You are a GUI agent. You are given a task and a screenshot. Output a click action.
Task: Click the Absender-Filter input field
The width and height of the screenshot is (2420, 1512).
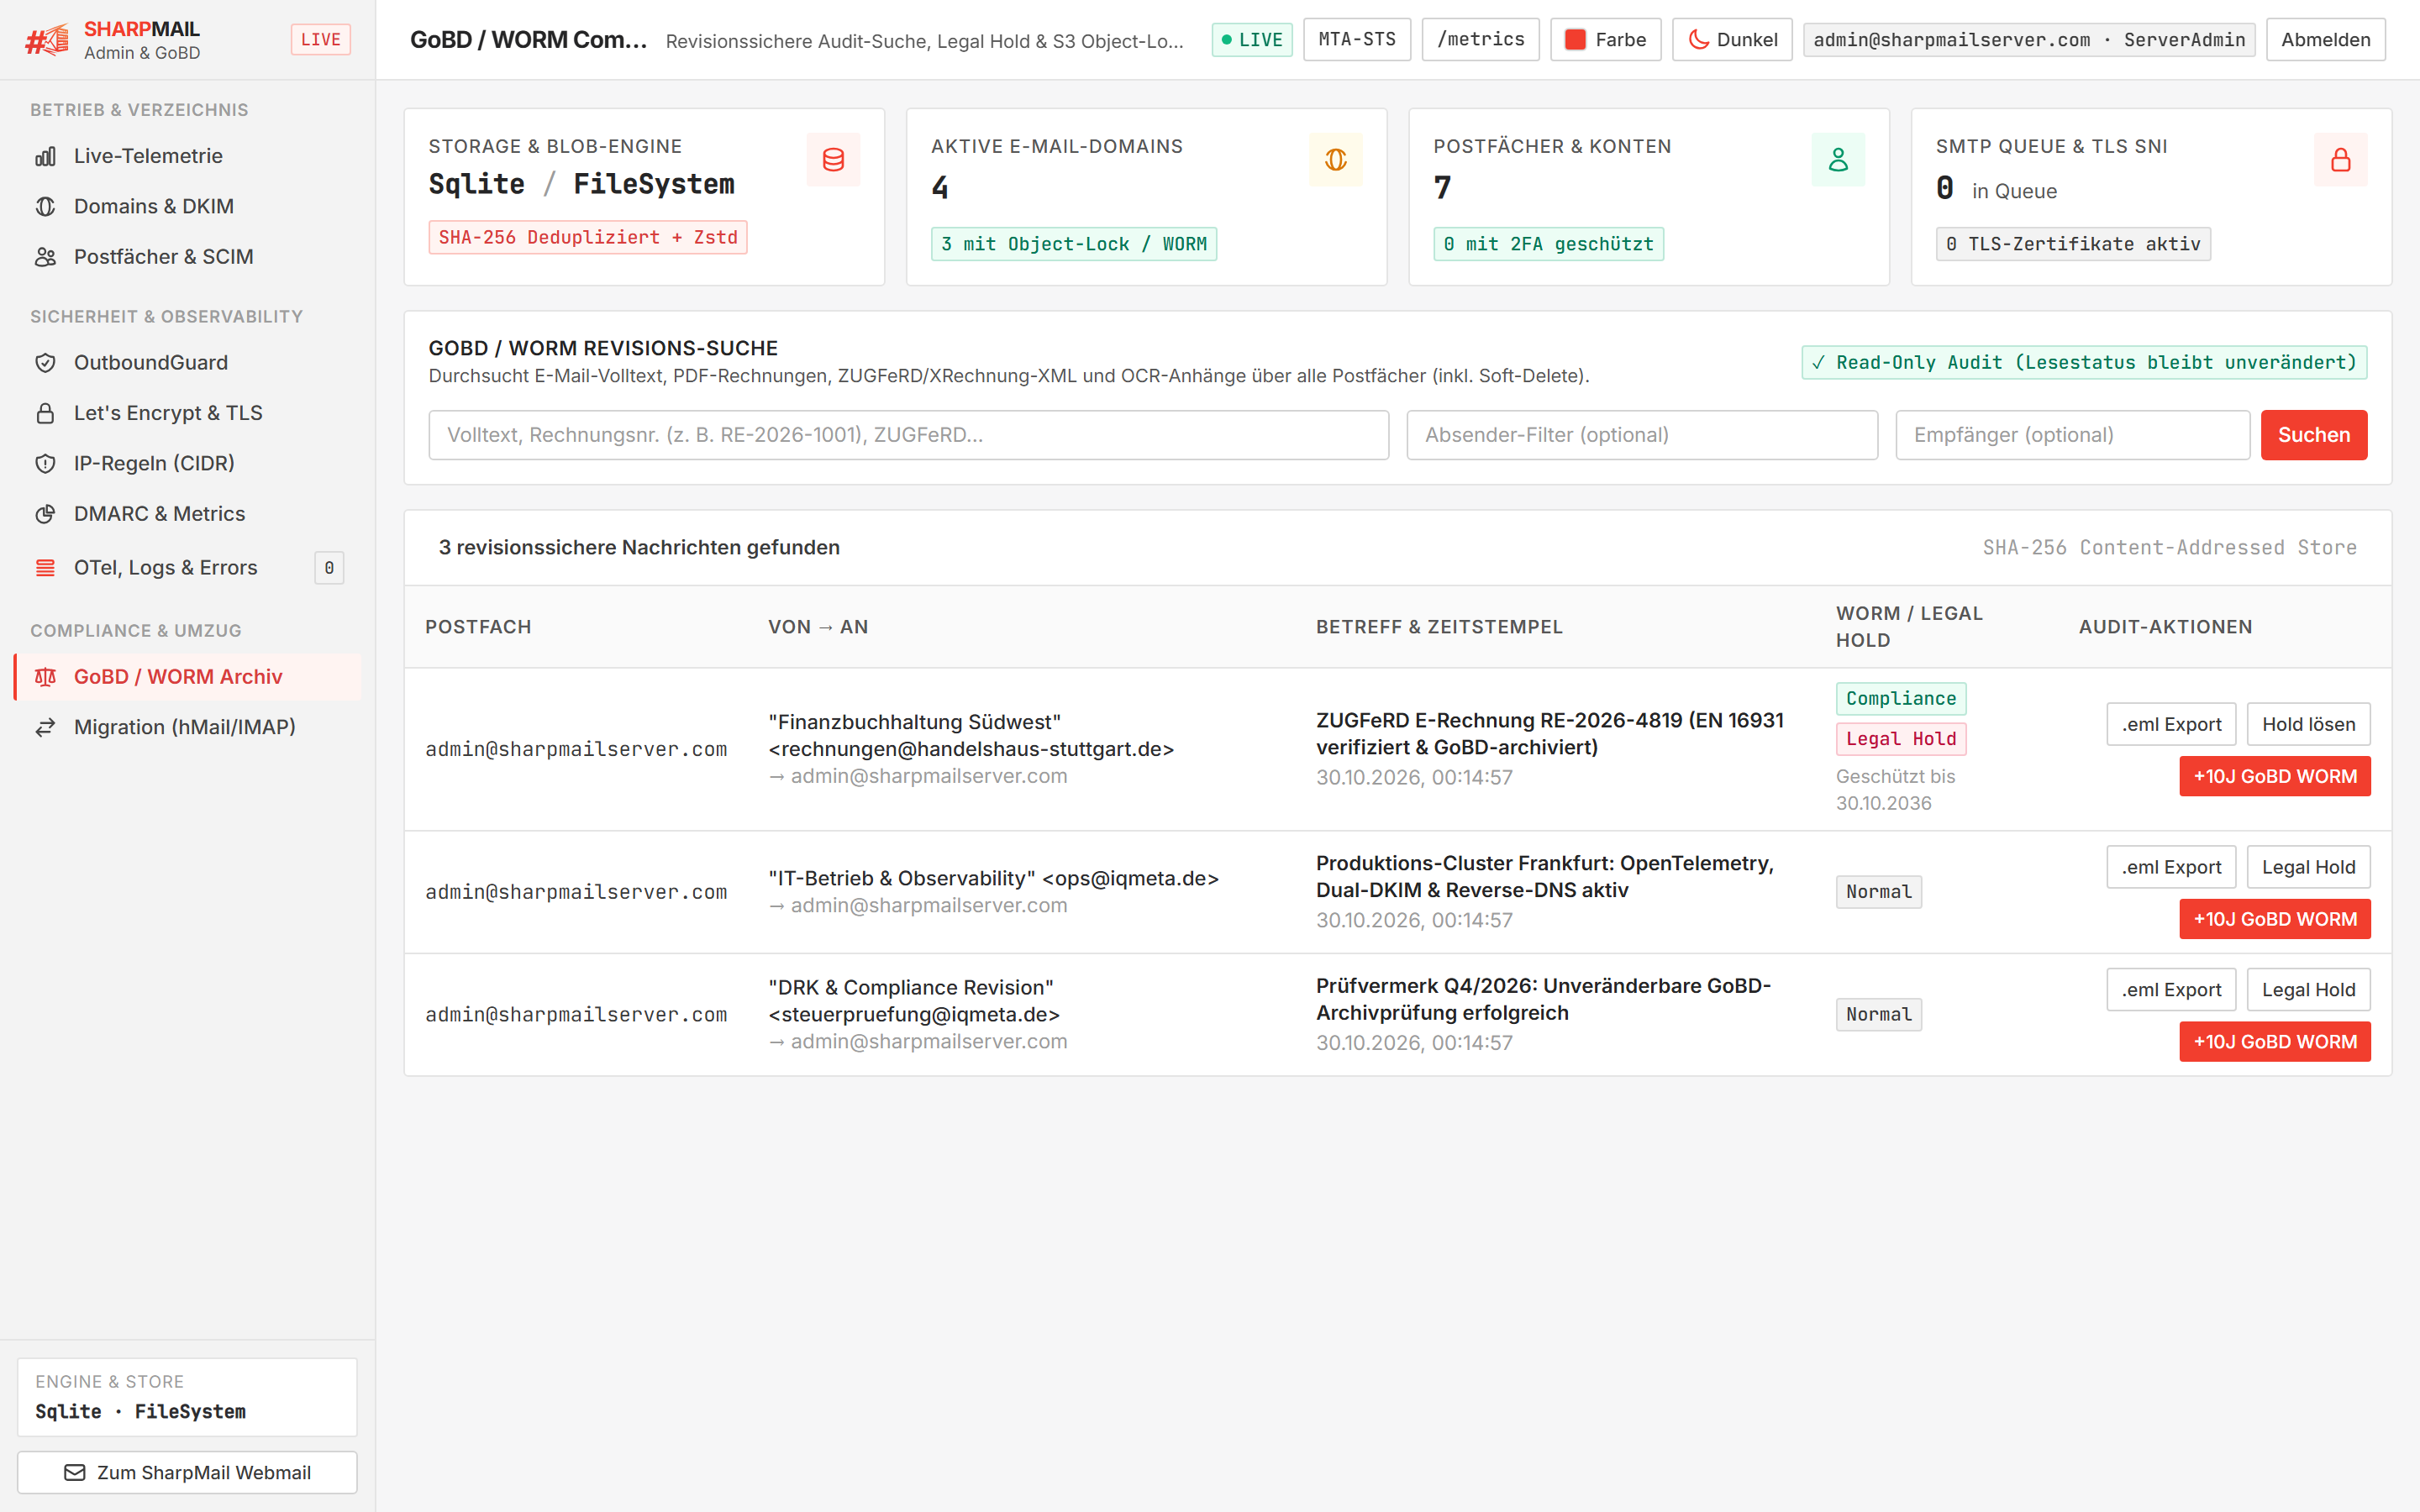tap(1642, 435)
